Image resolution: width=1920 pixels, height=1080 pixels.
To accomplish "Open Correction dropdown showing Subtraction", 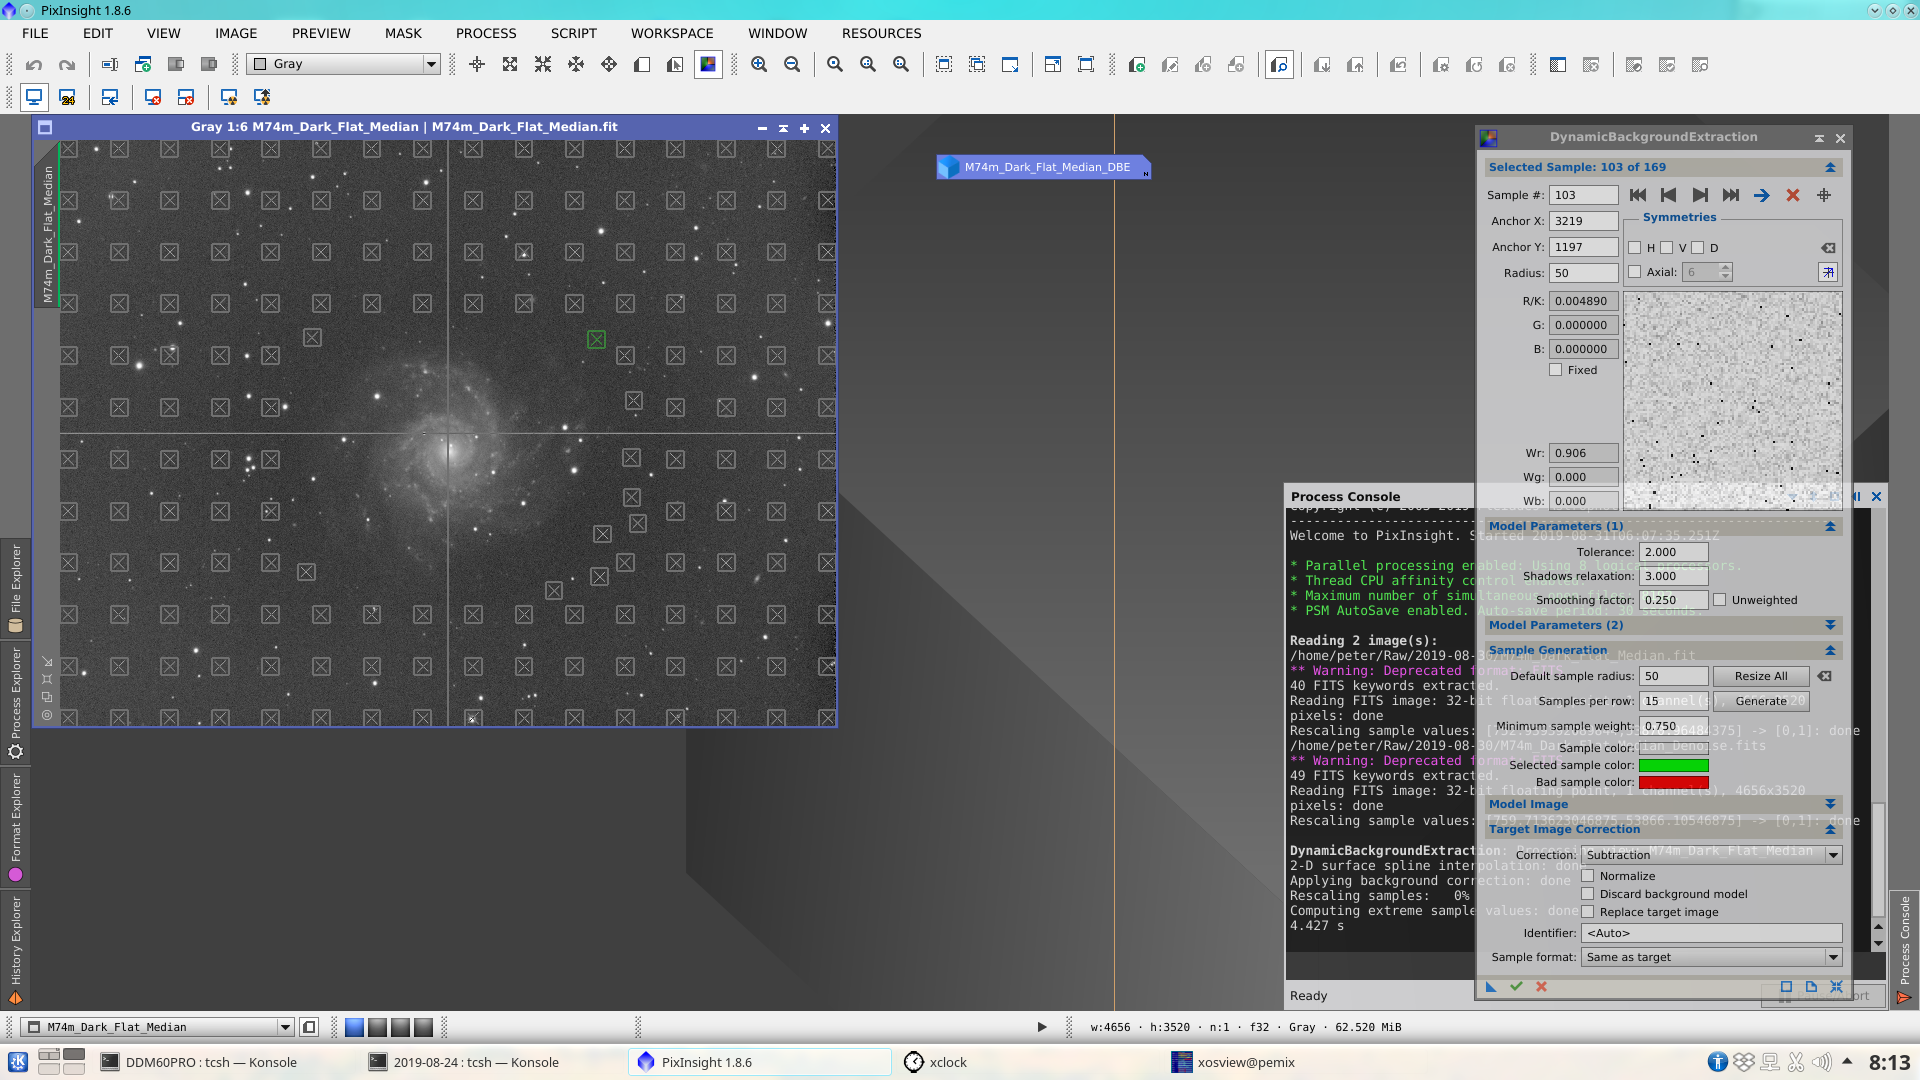I will pyautogui.click(x=1711, y=855).
